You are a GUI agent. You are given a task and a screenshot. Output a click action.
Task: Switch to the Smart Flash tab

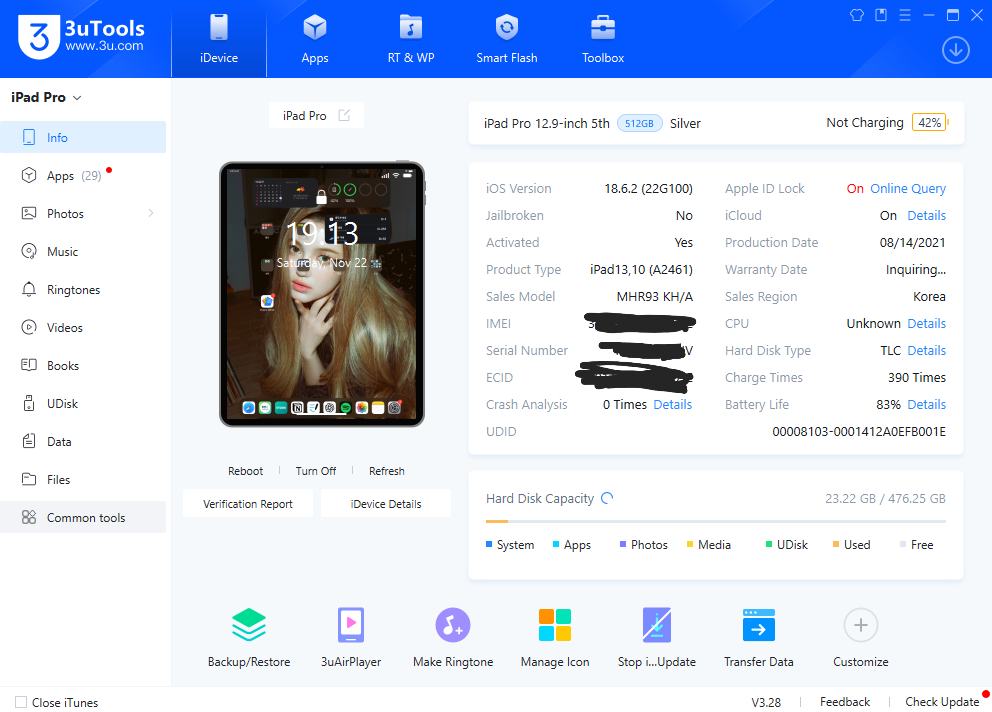click(x=506, y=40)
